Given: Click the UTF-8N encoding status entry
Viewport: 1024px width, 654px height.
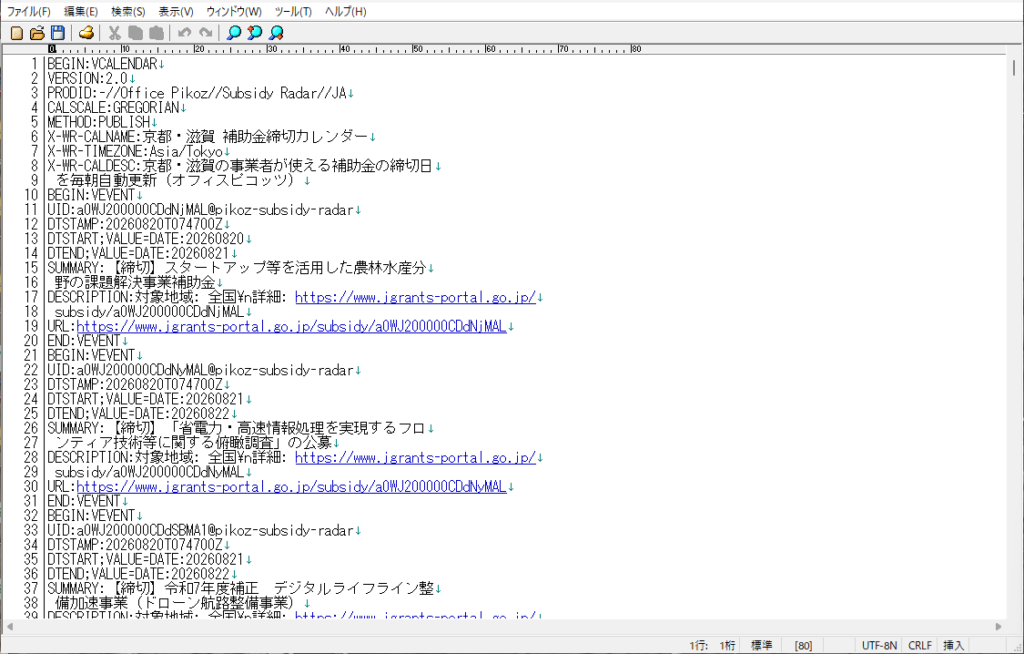Looking at the screenshot, I should click(x=879, y=646).
